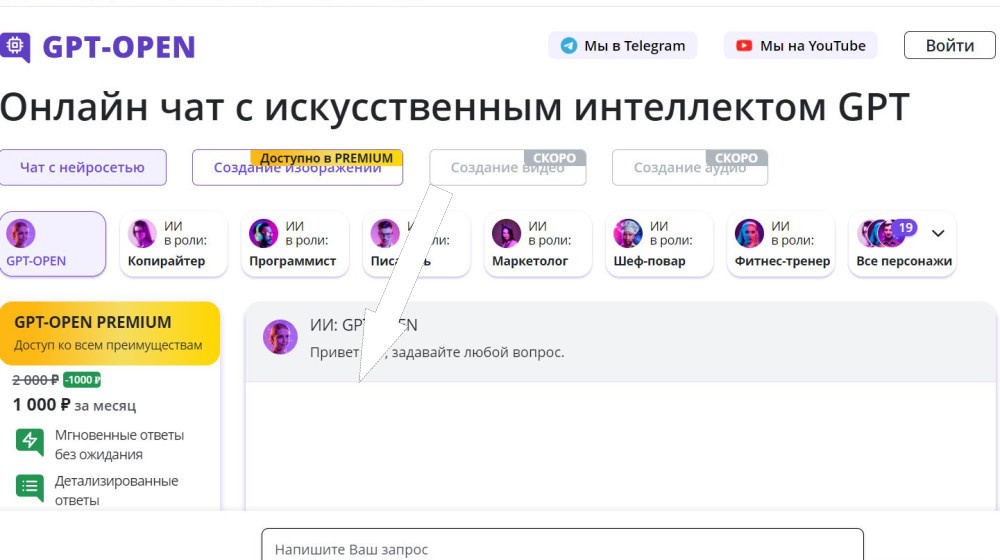Expand the Все персонажи chevron

click(938, 233)
